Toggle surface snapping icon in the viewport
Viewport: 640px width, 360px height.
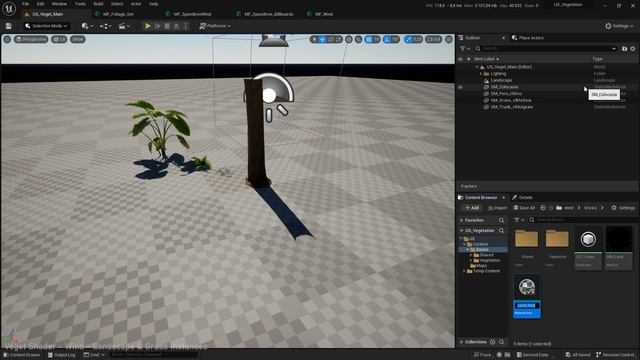pos(358,39)
